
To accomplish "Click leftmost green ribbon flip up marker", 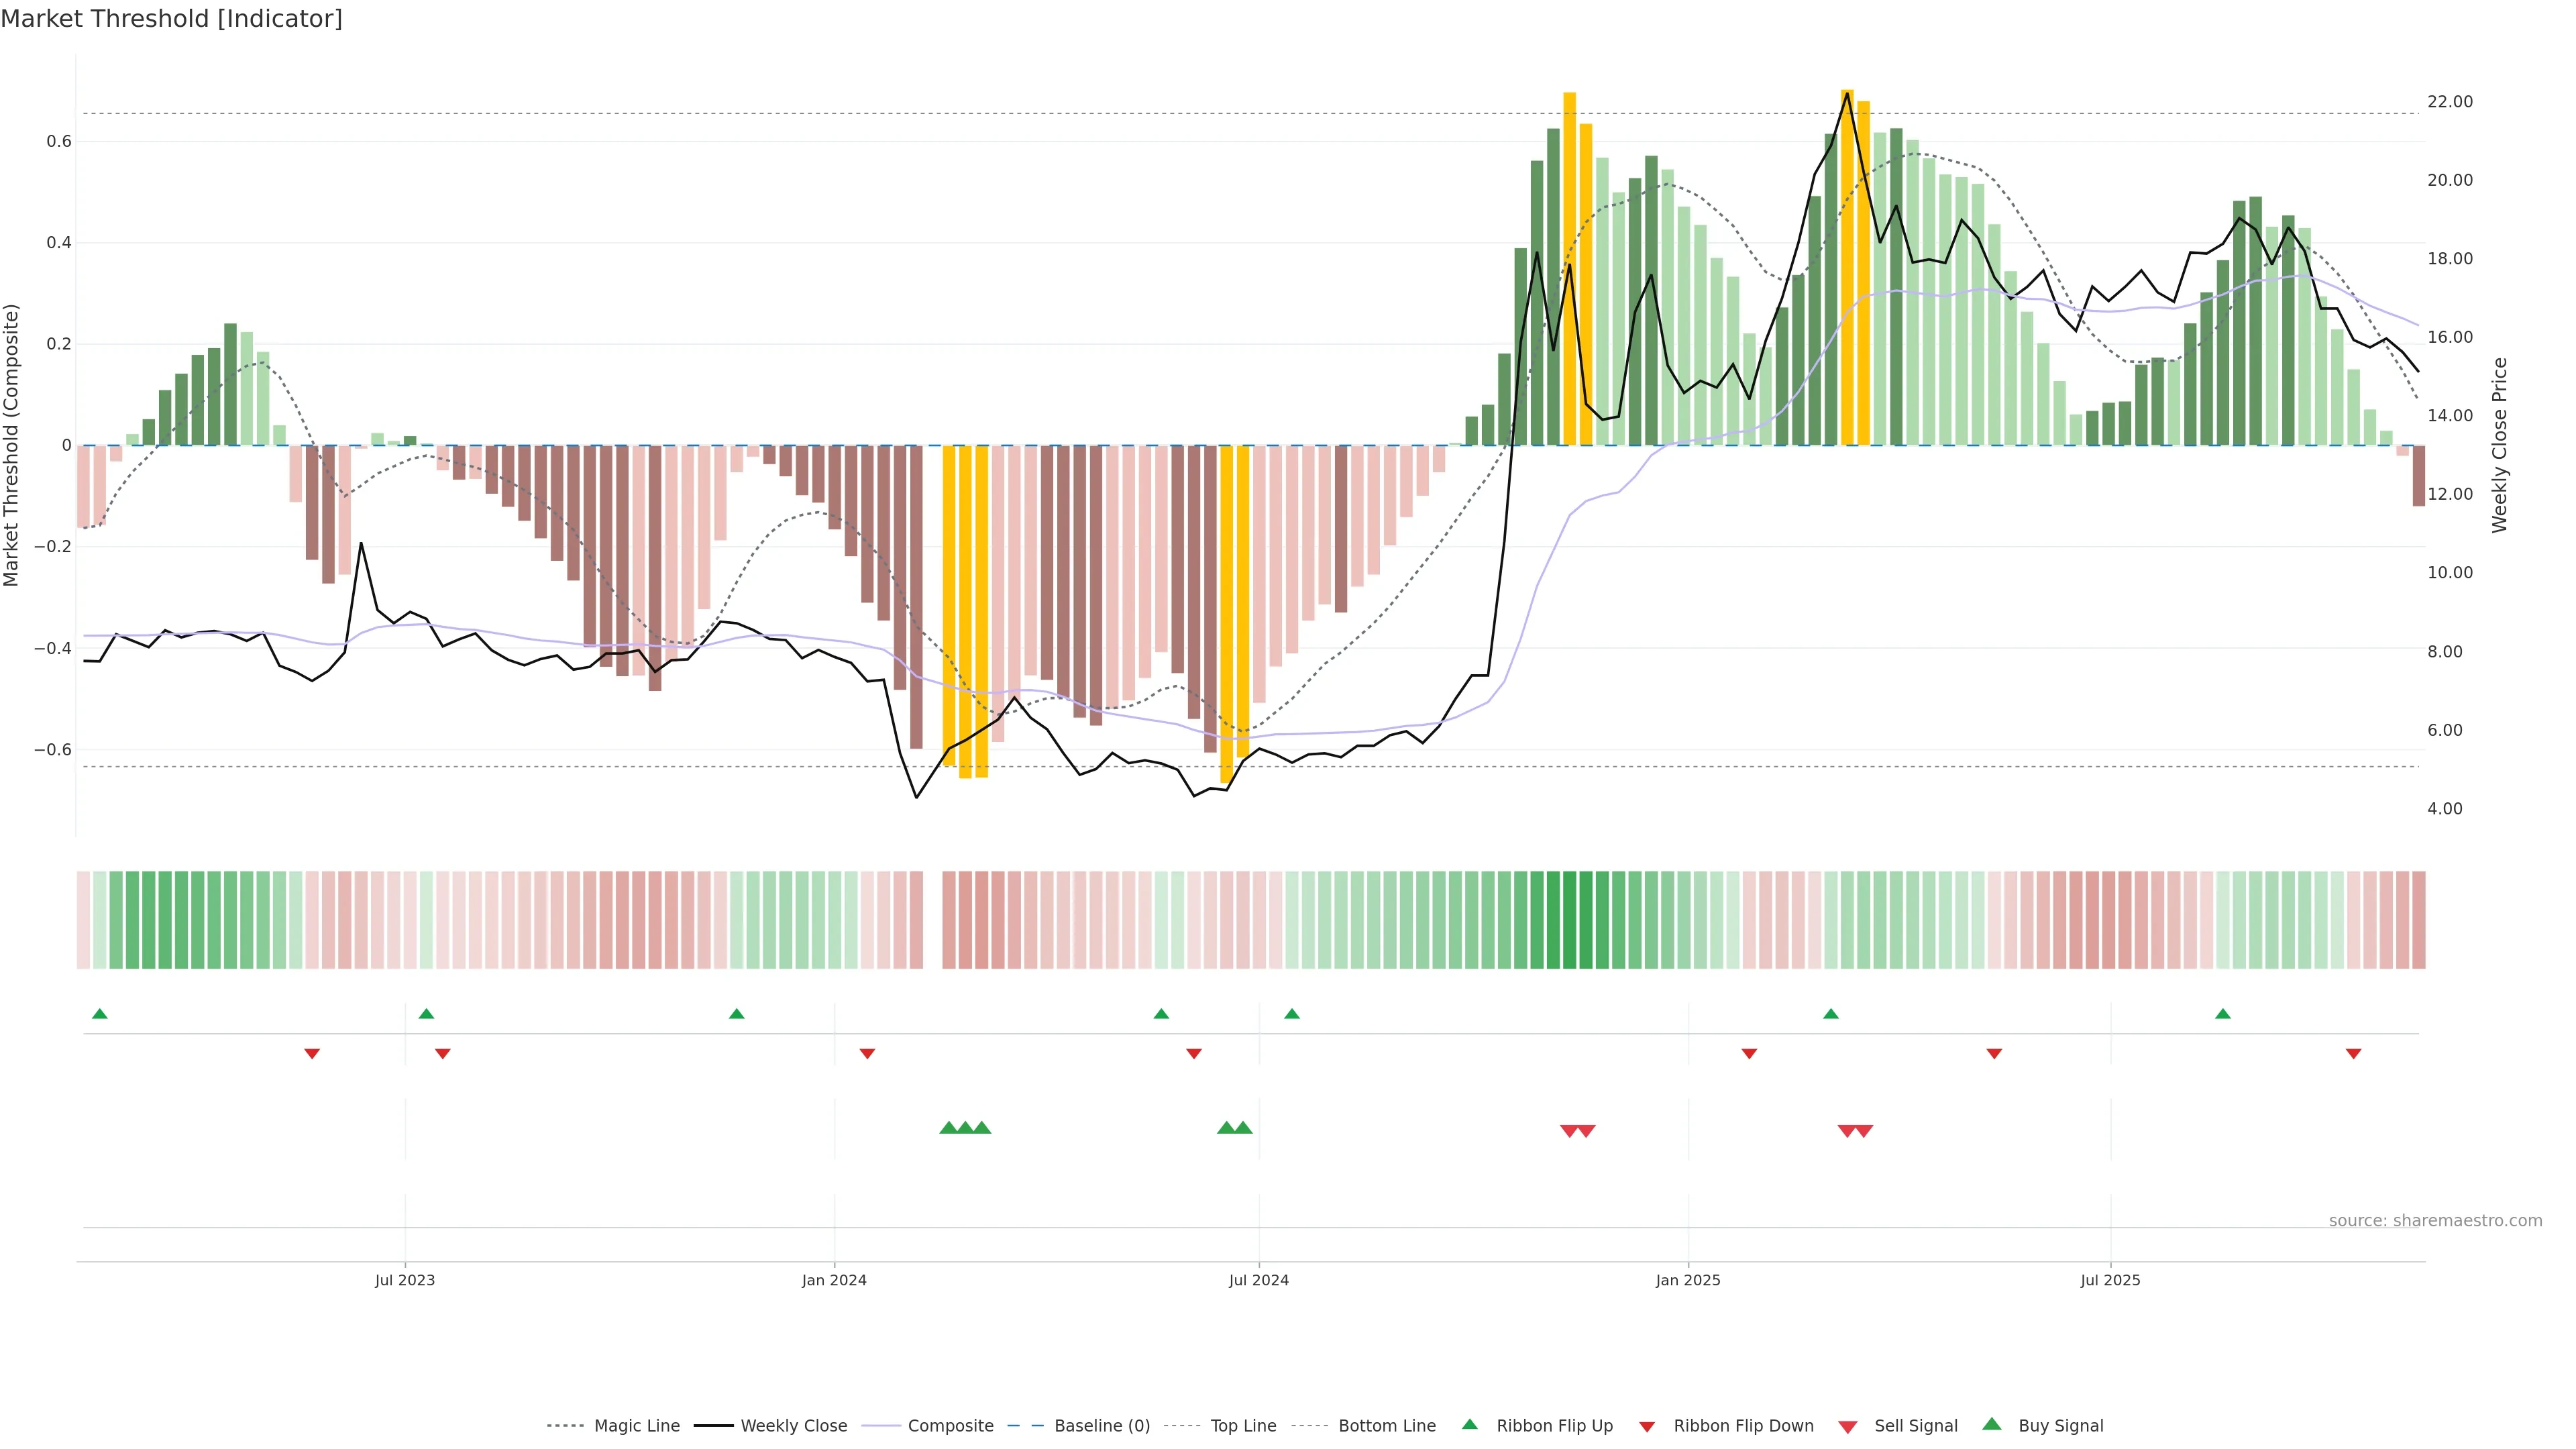I will point(99,1014).
